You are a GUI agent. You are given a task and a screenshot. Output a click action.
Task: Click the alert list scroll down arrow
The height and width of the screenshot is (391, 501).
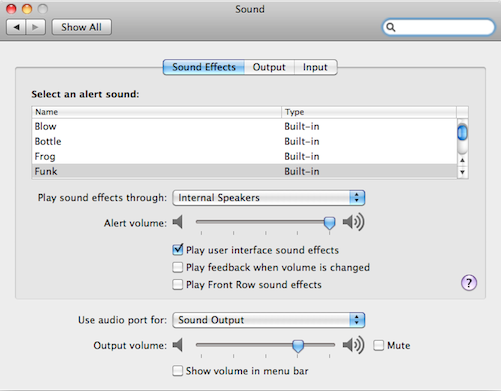[x=462, y=172]
